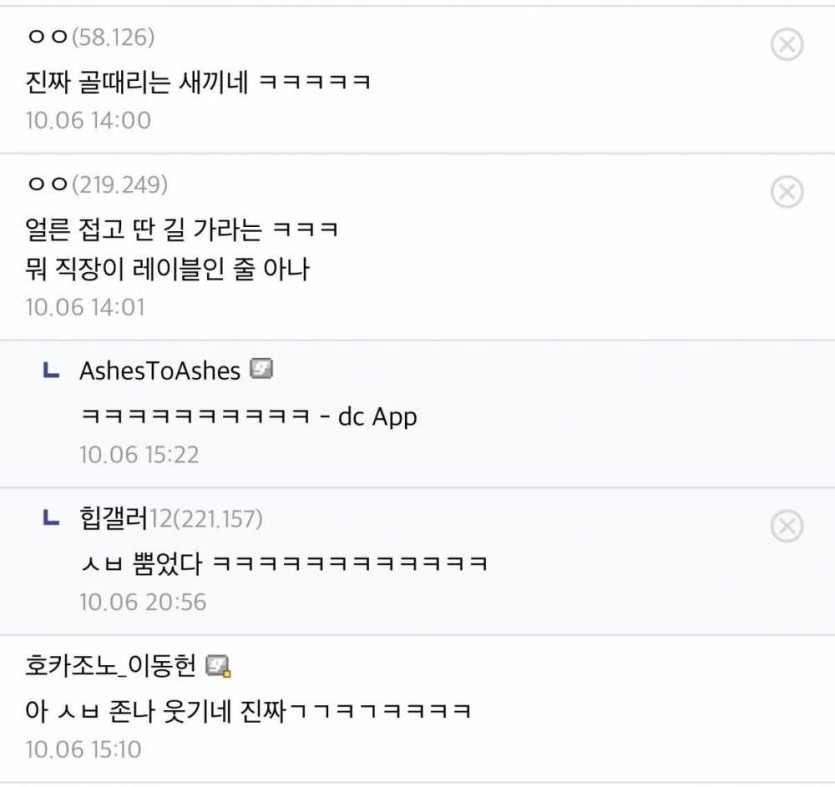Reply to the comment "아 ㅅㅂ 존나 웃기네 진짜"
This screenshot has width=835, height=787.
[x=248, y=711]
